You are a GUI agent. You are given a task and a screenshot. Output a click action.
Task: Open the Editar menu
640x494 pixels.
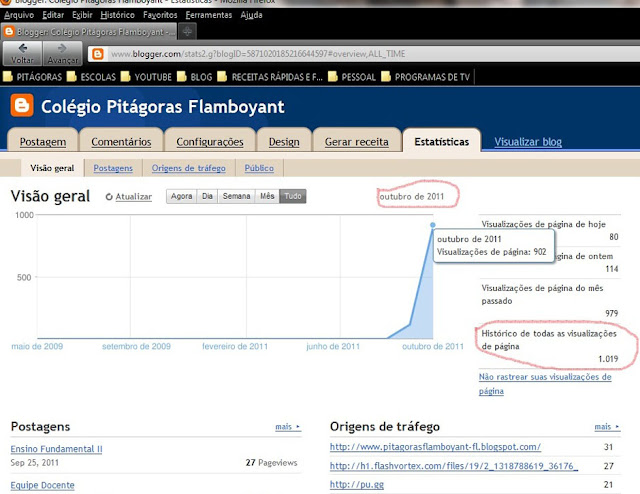[53, 15]
